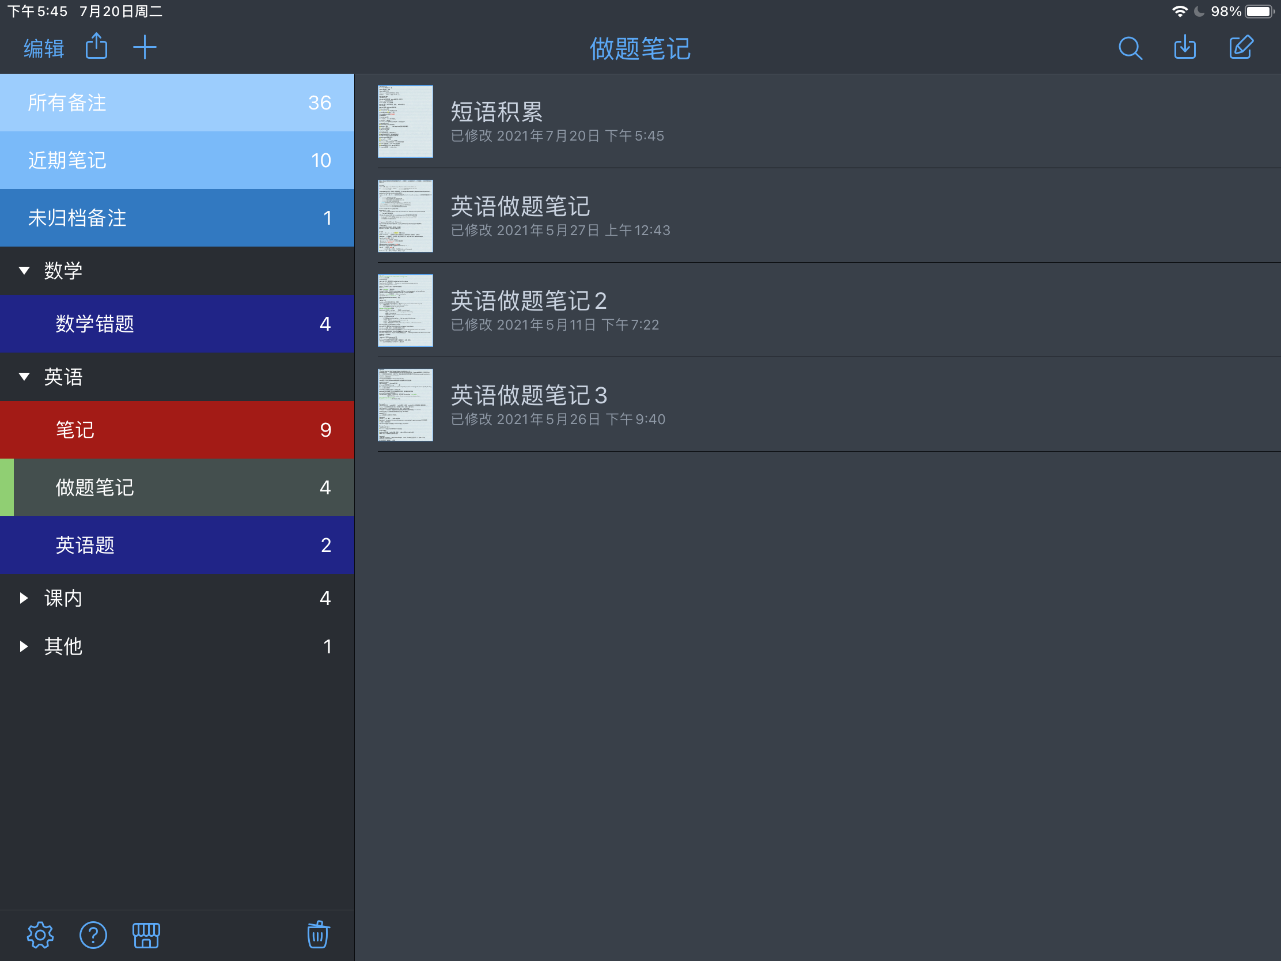Tap the Wi-Fi status icon
The image size is (1281, 961).
click(x=1180, y=11)
